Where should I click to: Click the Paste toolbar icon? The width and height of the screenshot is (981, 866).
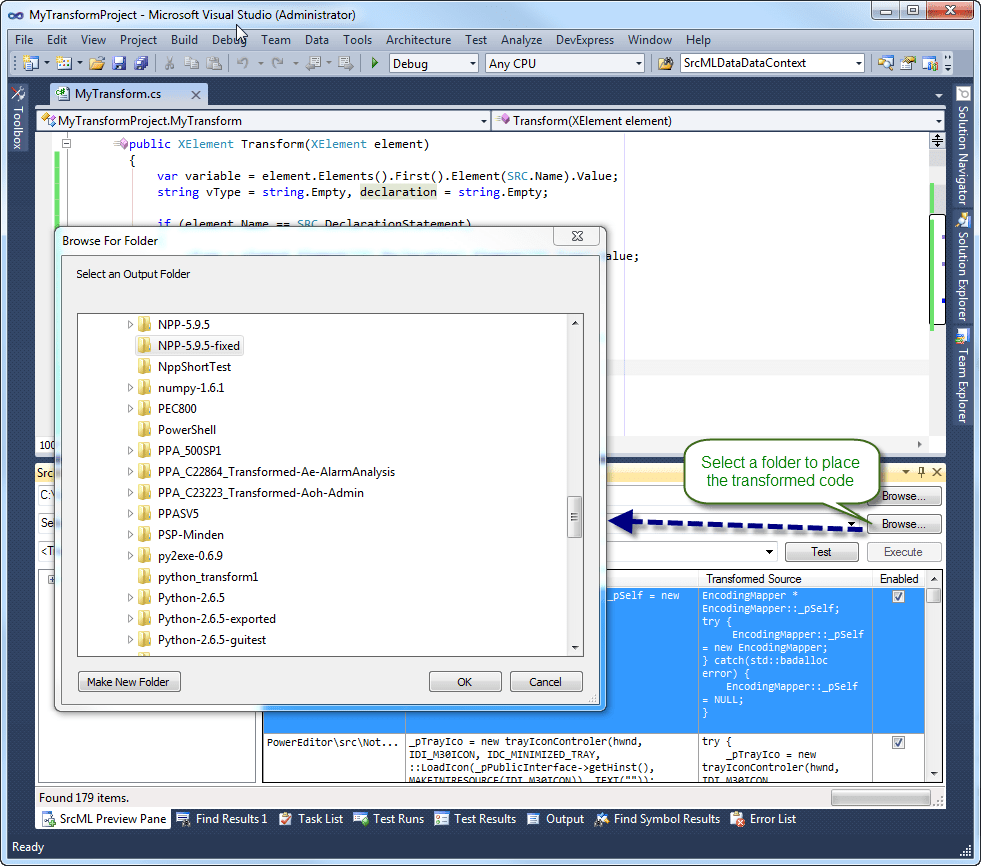pos(214,63)
